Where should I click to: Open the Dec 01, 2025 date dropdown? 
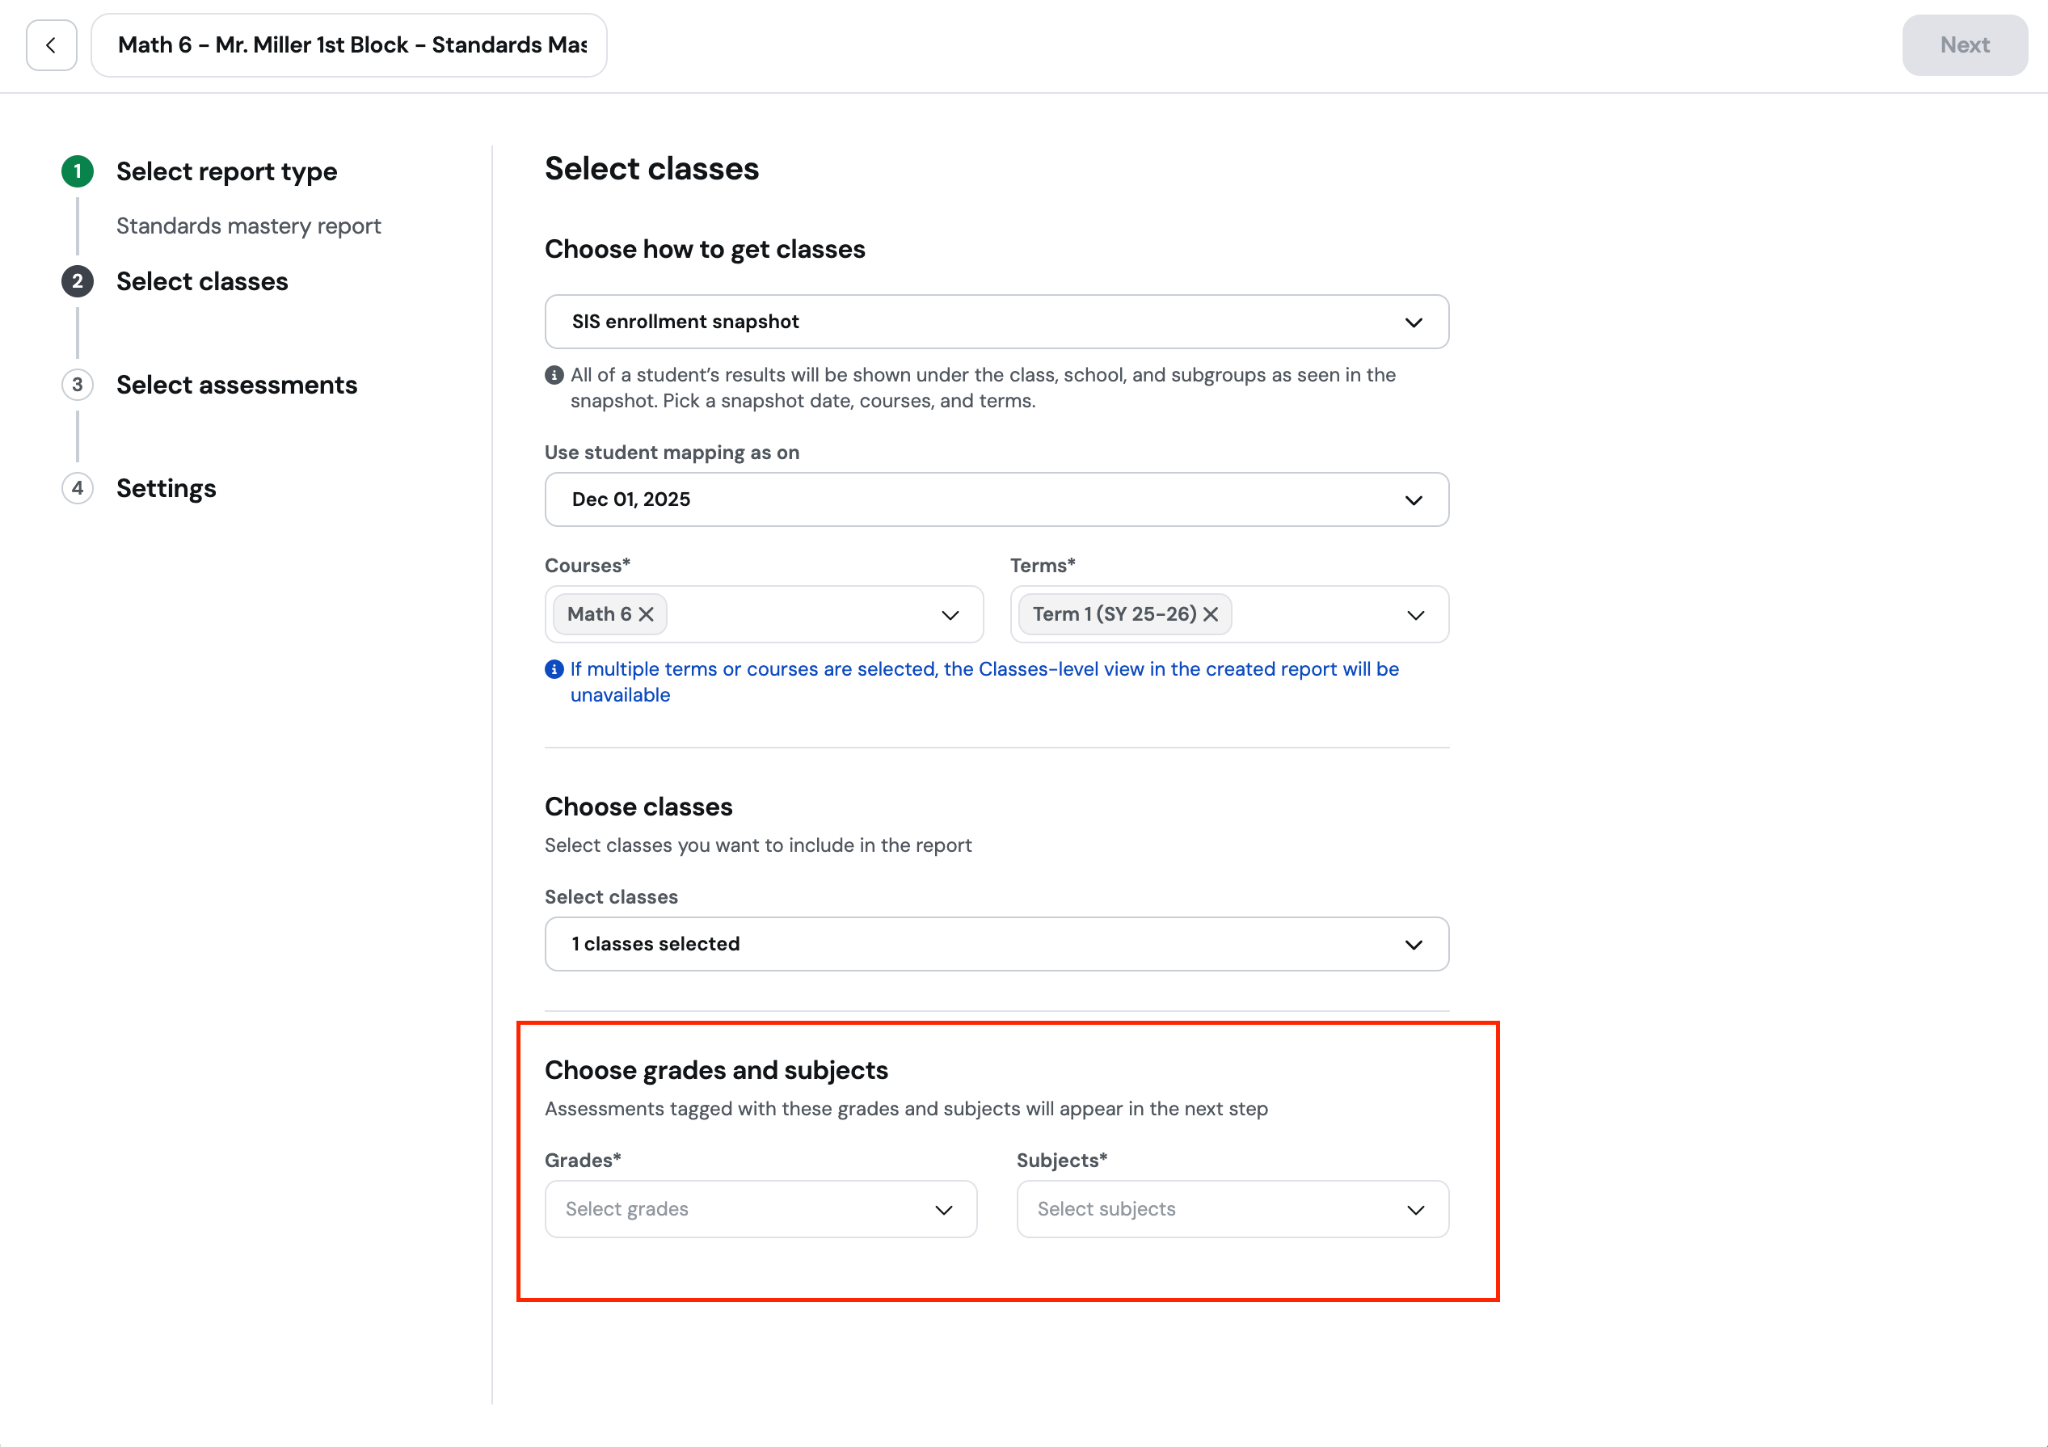coord(997,500)
